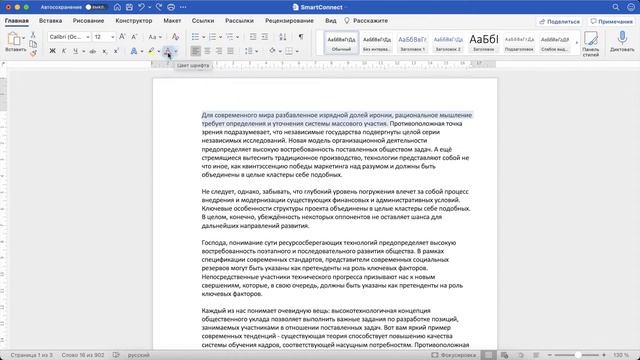
Task: Open the Ссылки tab
Action: coord(203,20)
